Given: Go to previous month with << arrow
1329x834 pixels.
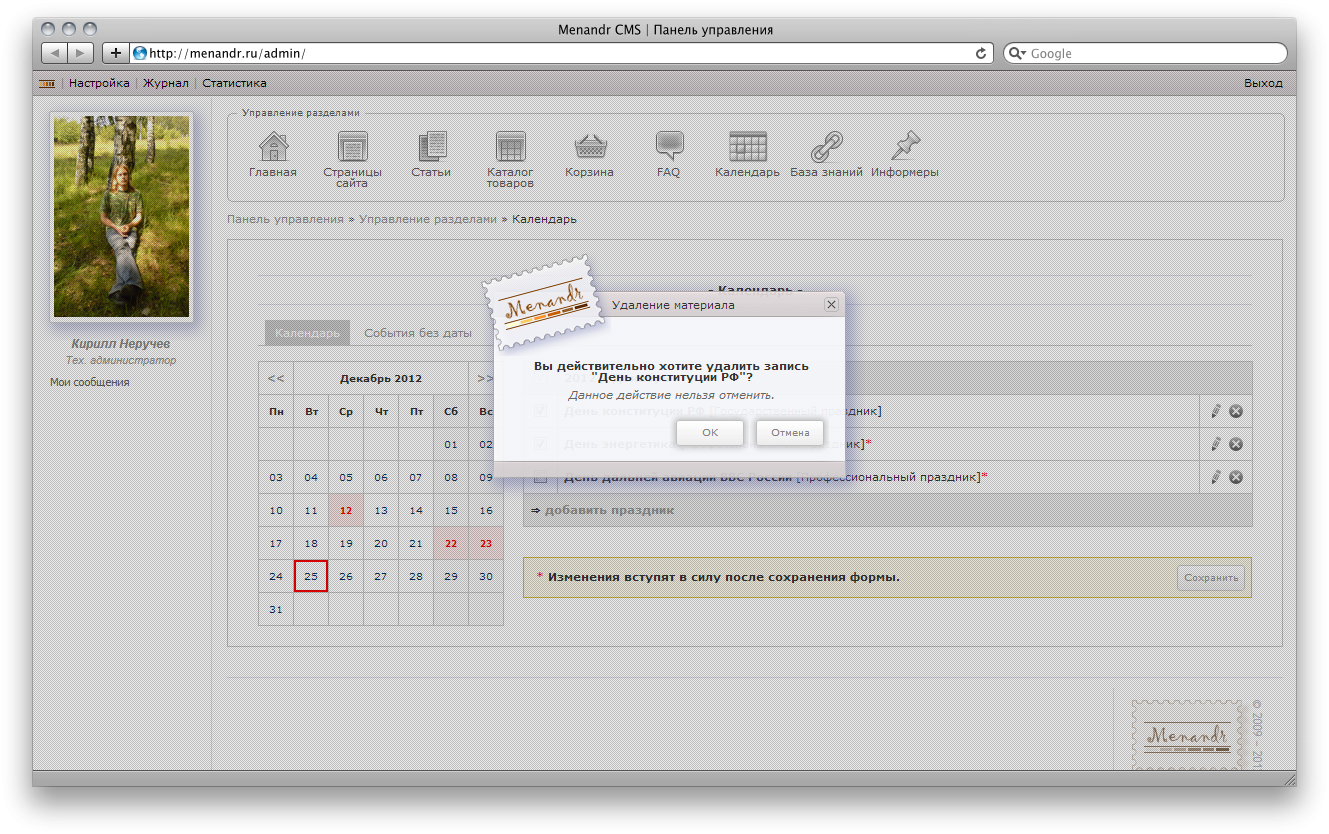Looking at the screenshot, I should click(x=276, y=379).
